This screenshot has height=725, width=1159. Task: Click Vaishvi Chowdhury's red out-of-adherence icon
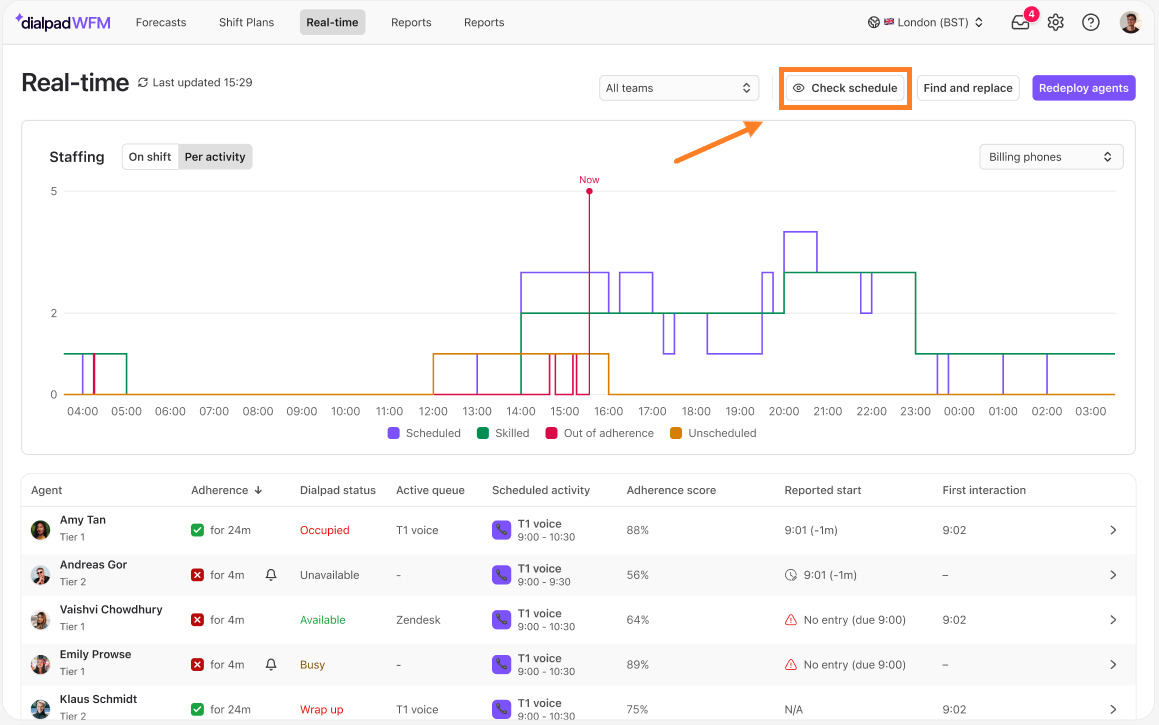(x=197, y=620)
